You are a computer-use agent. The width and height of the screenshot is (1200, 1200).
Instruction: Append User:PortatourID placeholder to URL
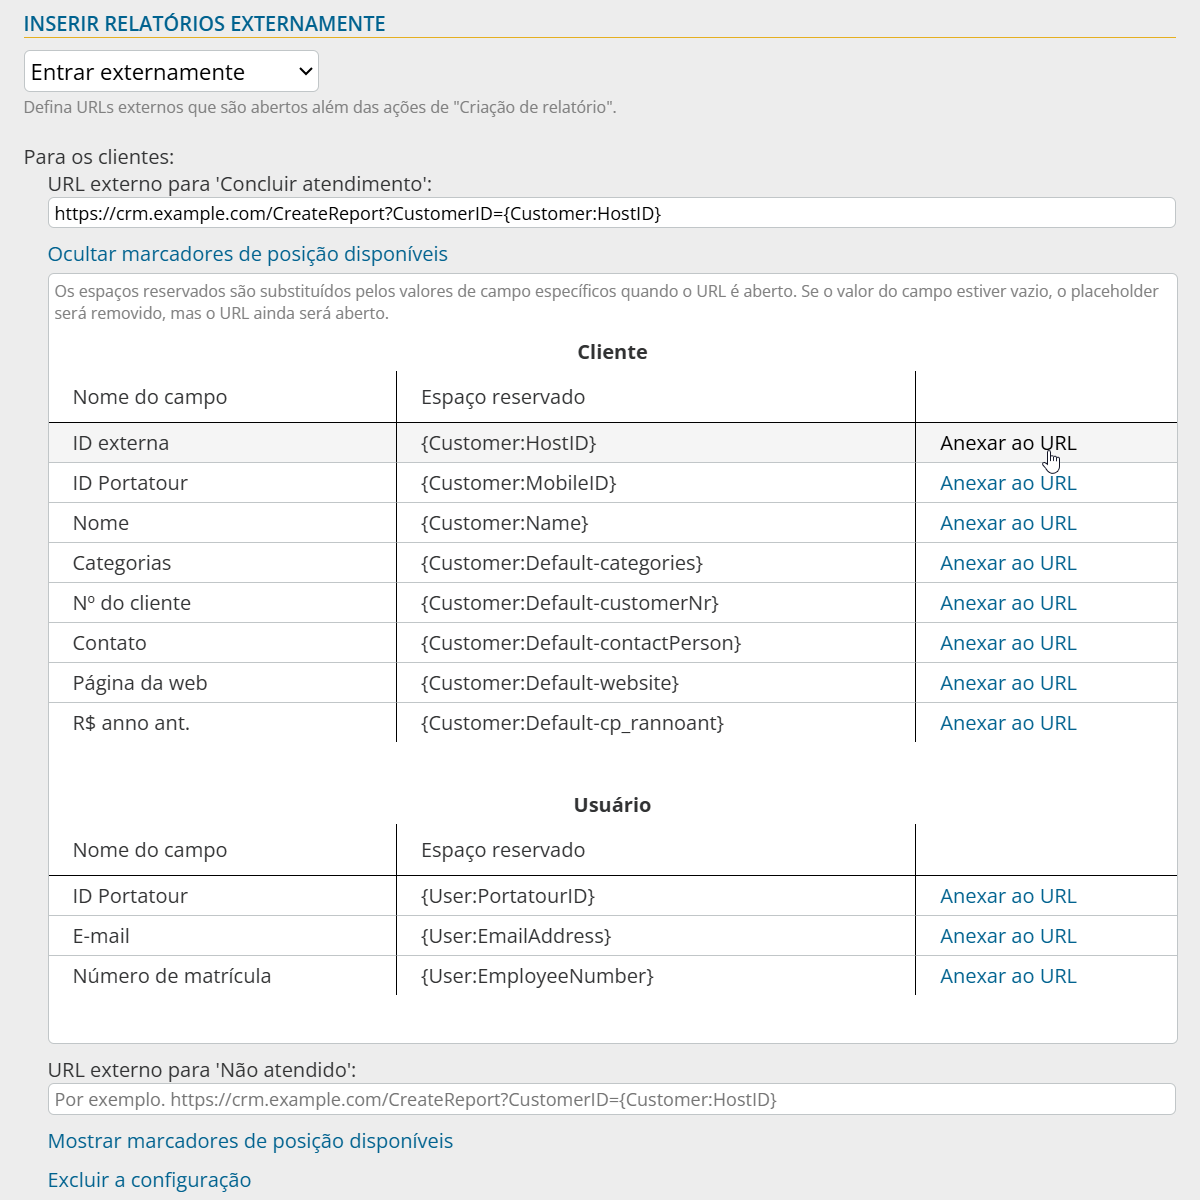tap(1007, 896)
